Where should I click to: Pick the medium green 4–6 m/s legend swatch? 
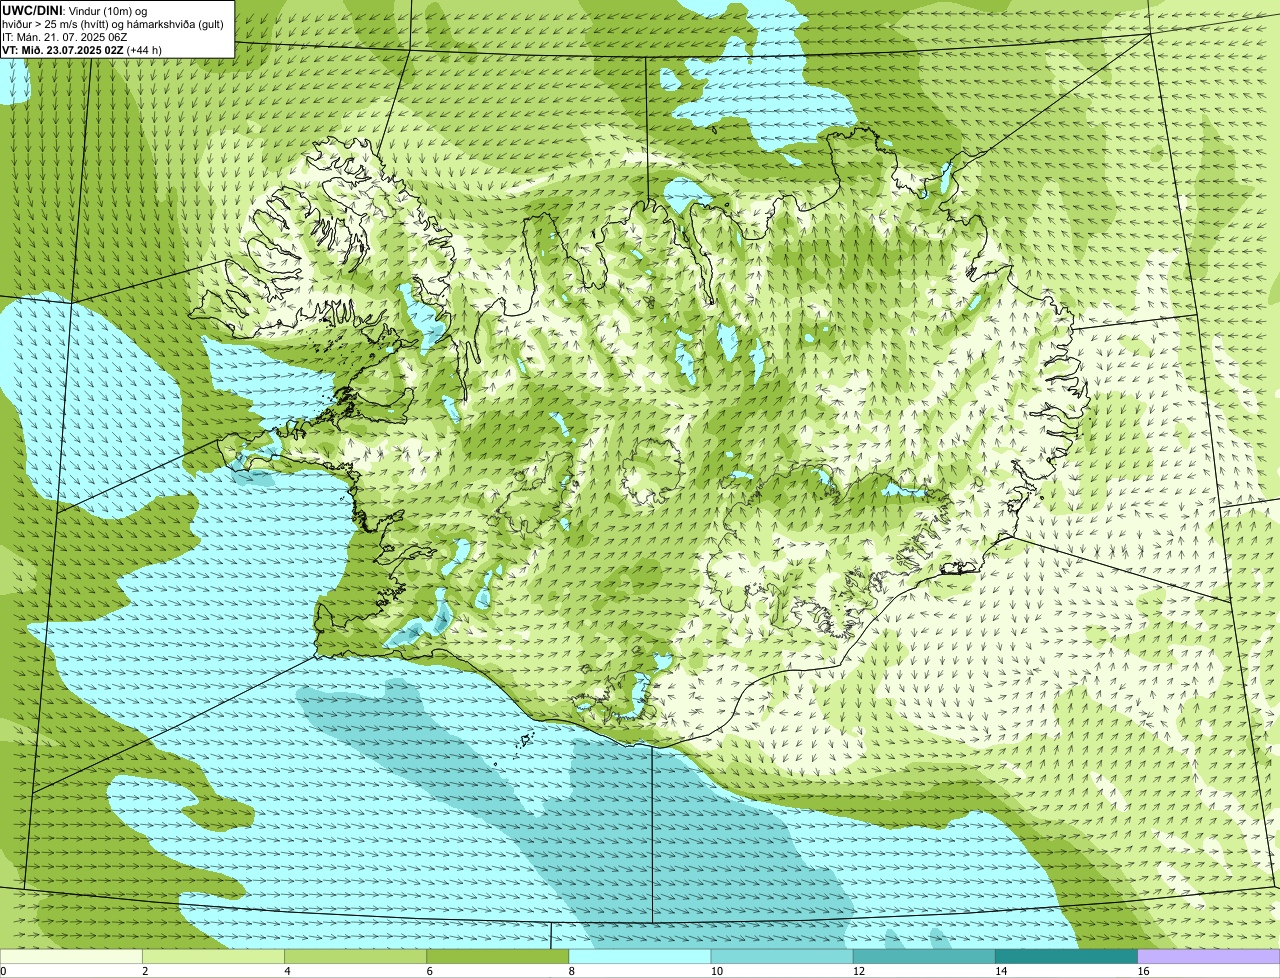click(x=355, y=957)
